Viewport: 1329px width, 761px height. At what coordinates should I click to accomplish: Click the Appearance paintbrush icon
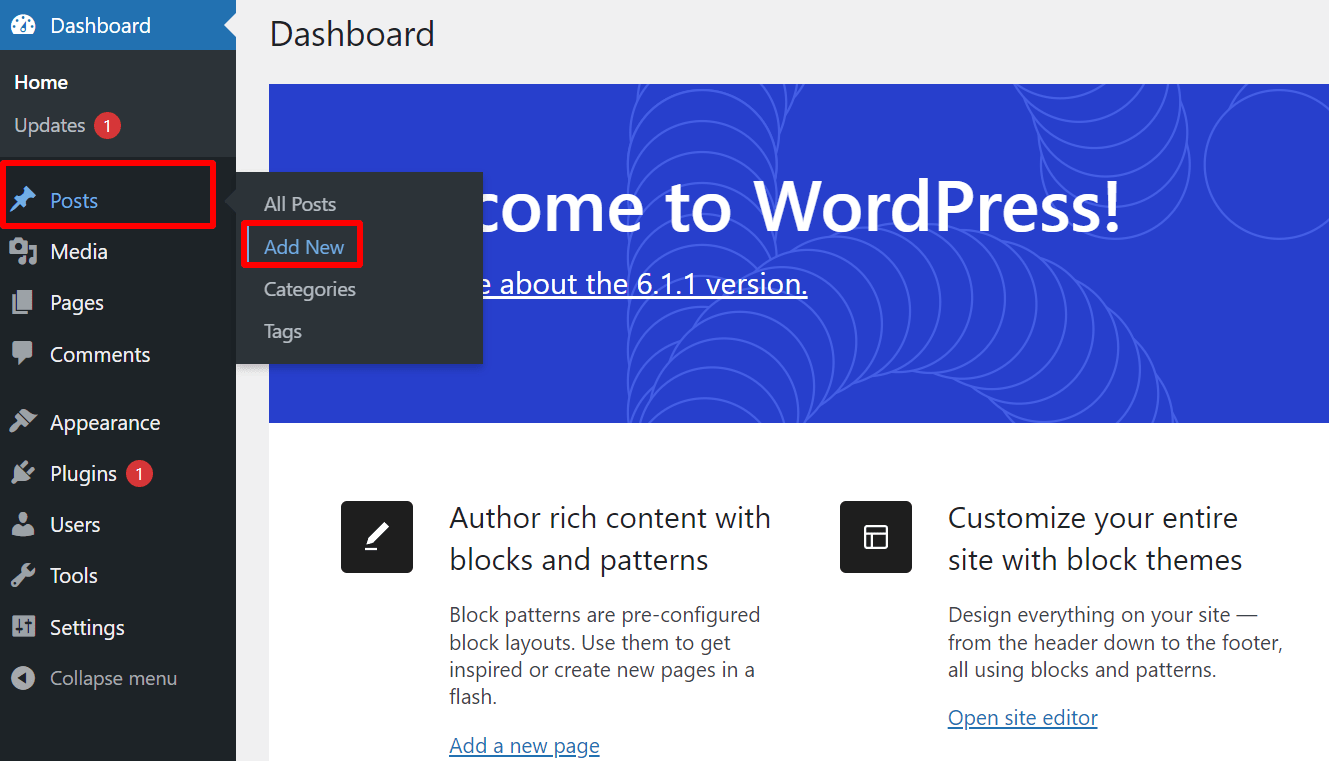pyautogui.click(x=22, y=421)
